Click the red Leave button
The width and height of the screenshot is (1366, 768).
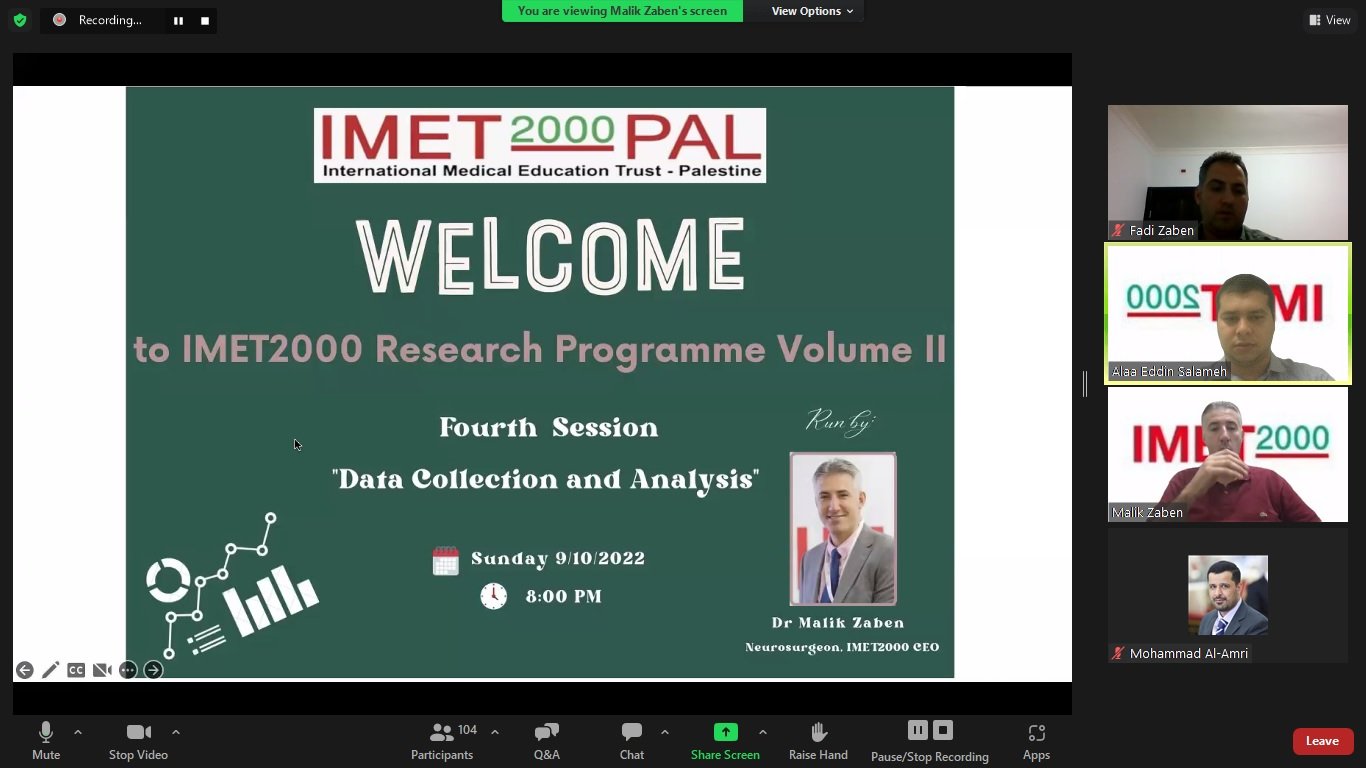1322,741
